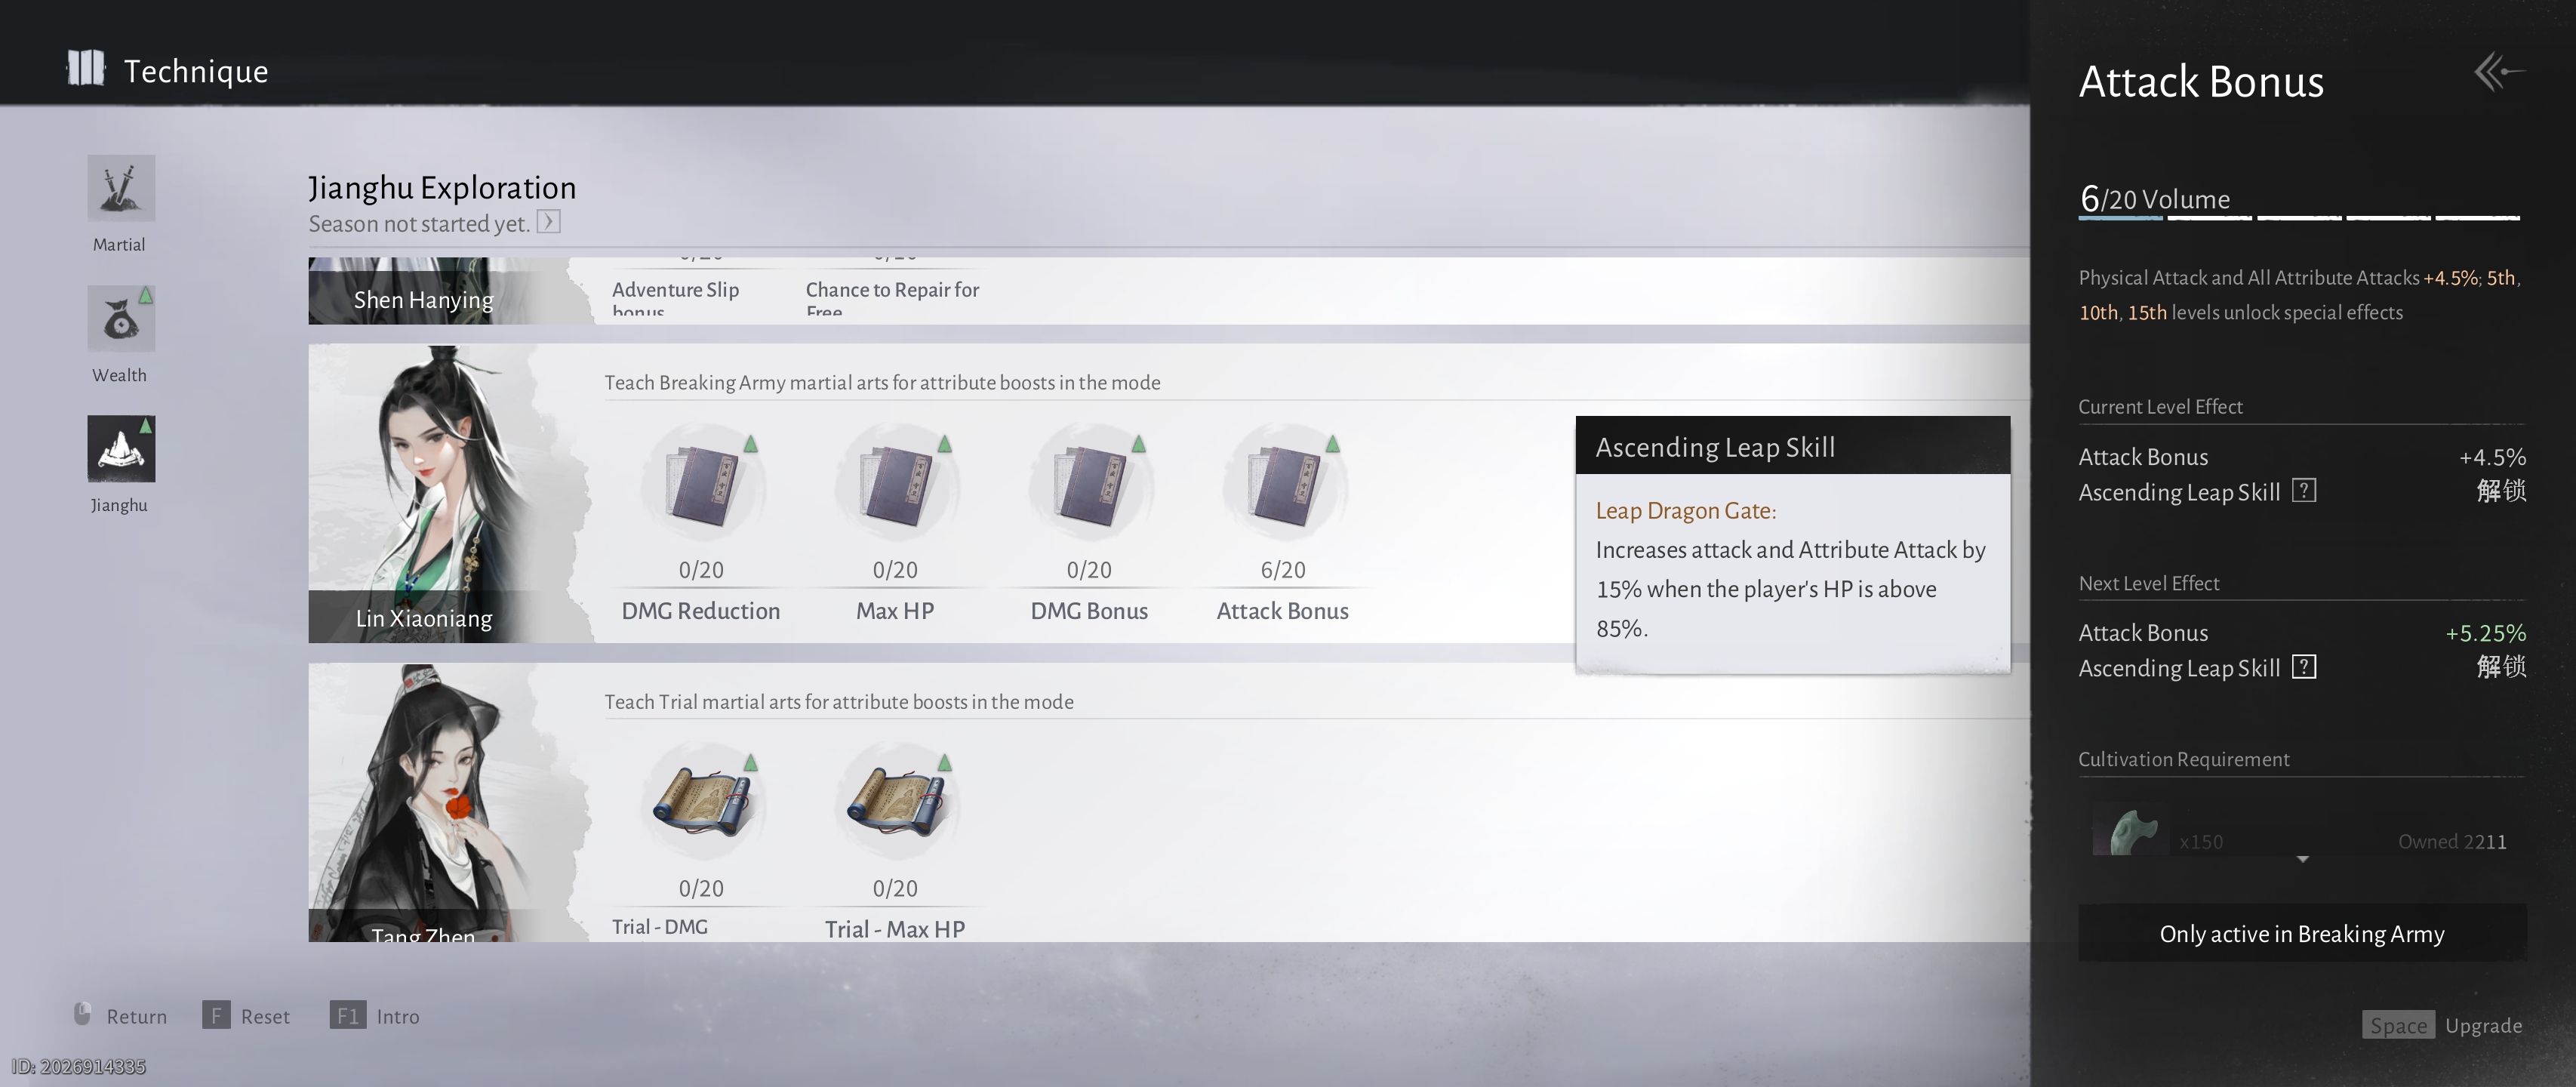This screenshot has width=2576, height=1087.
Task: Open the cultivation material dropdown arrow
Action: (2302, 859)
